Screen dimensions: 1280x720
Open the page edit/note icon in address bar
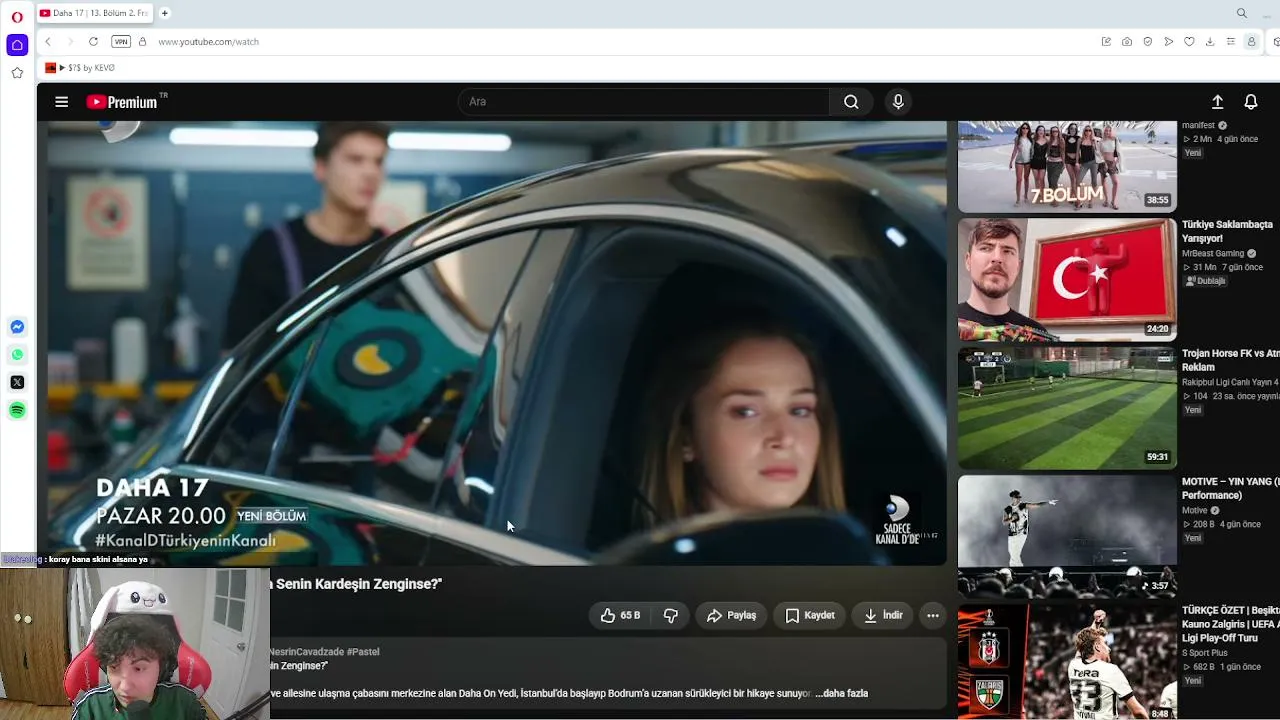1106,42
